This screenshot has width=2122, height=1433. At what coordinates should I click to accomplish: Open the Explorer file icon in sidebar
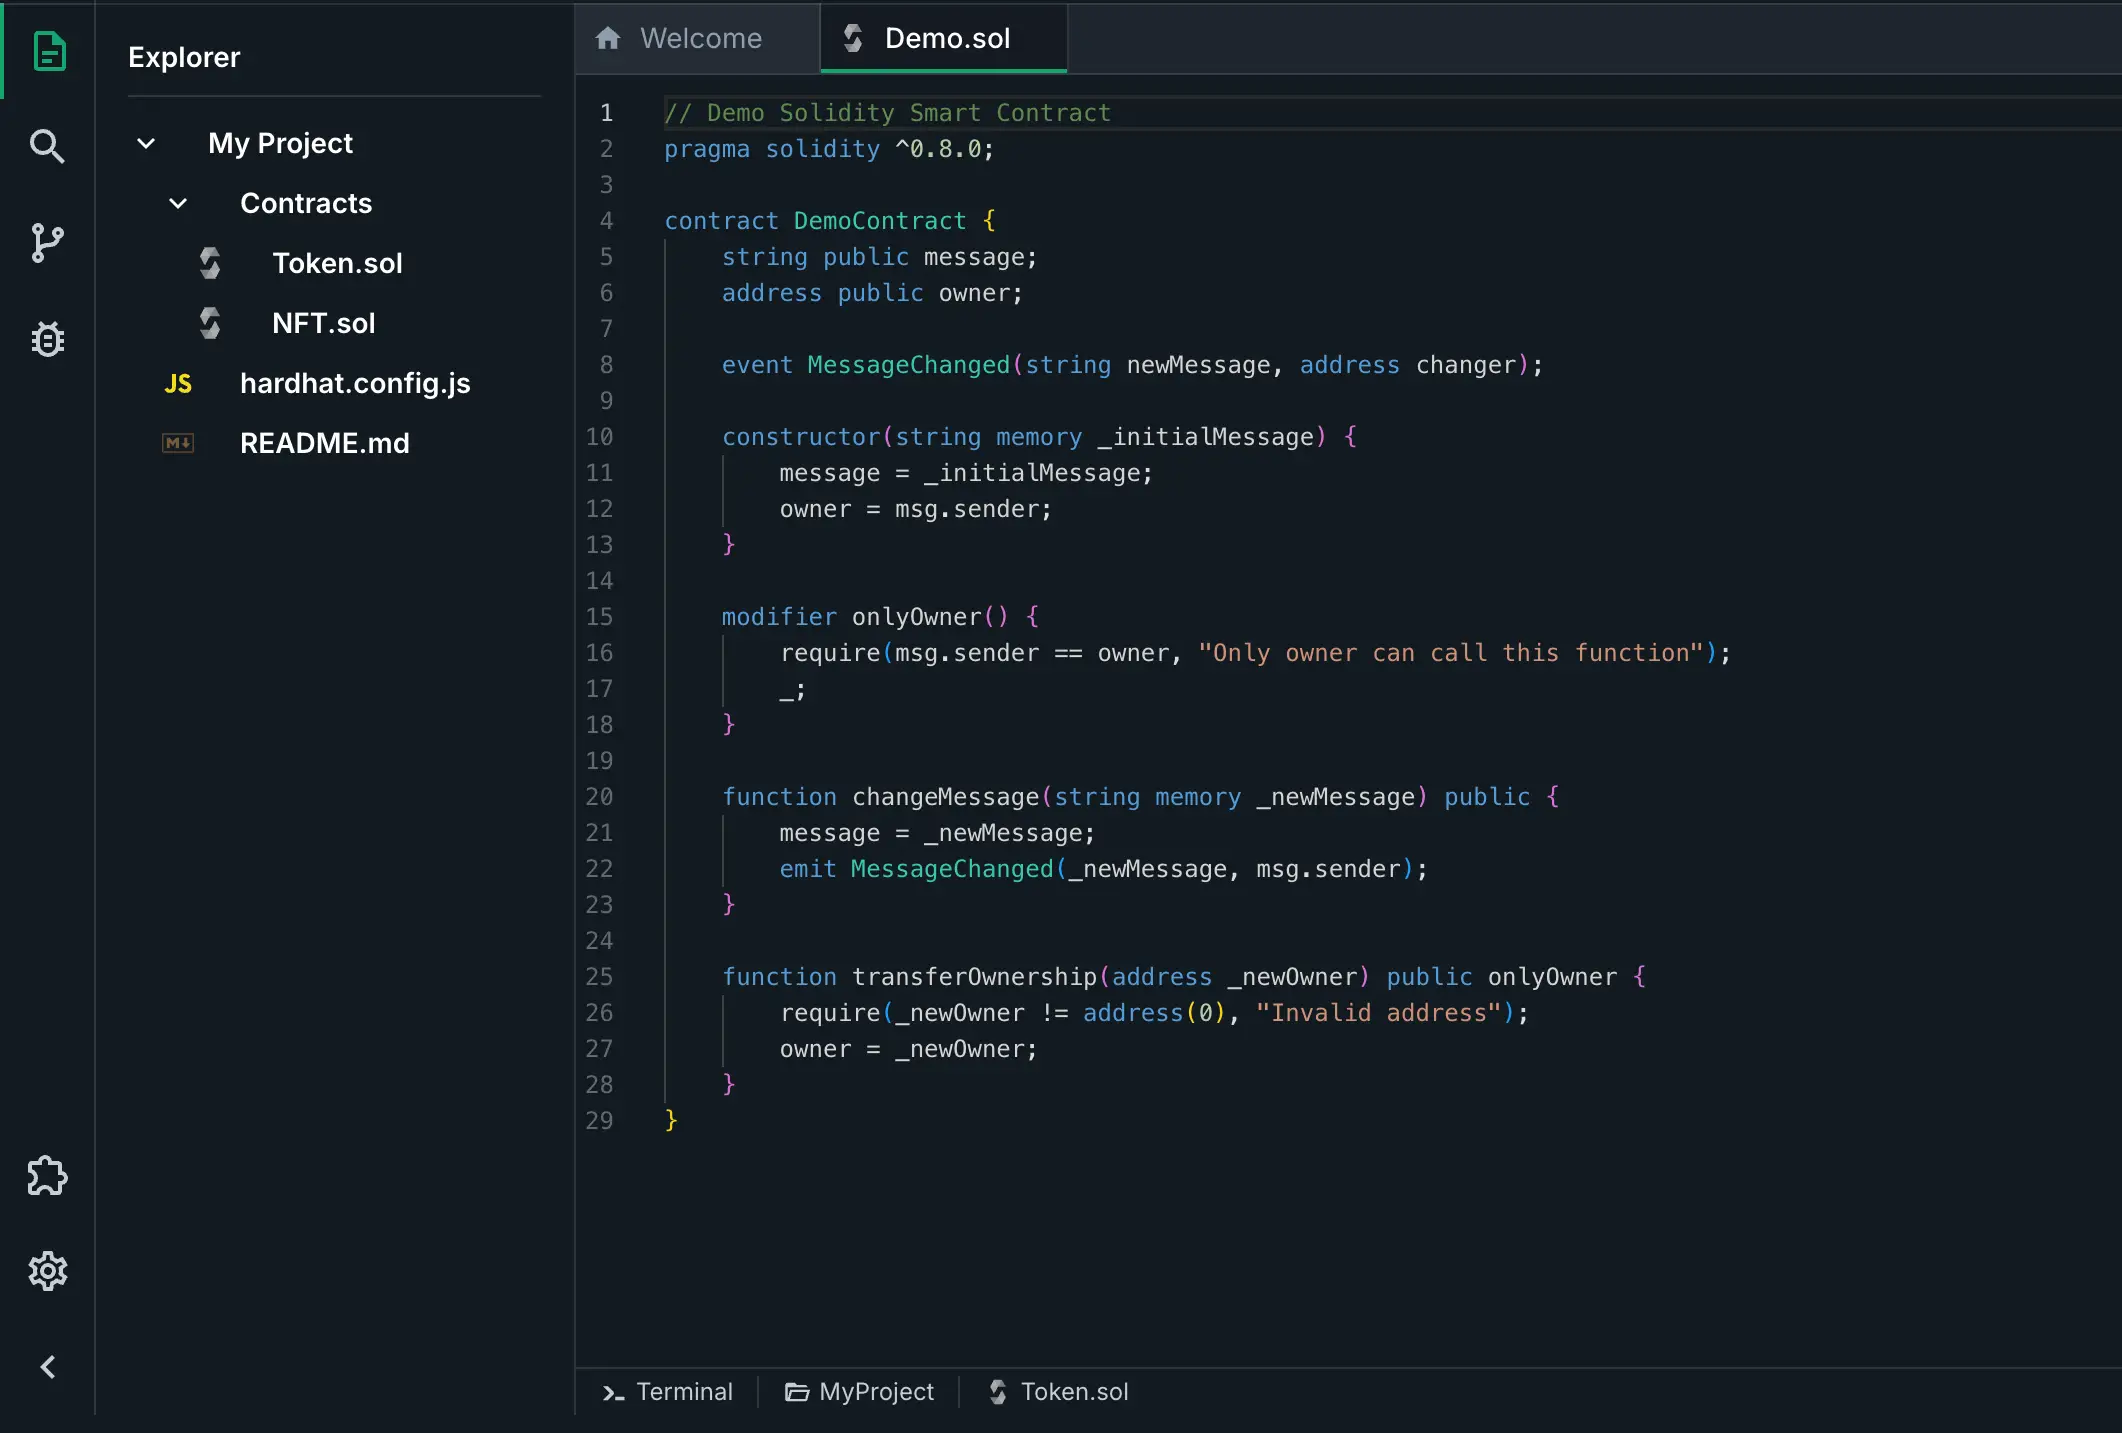coord(48,51)
